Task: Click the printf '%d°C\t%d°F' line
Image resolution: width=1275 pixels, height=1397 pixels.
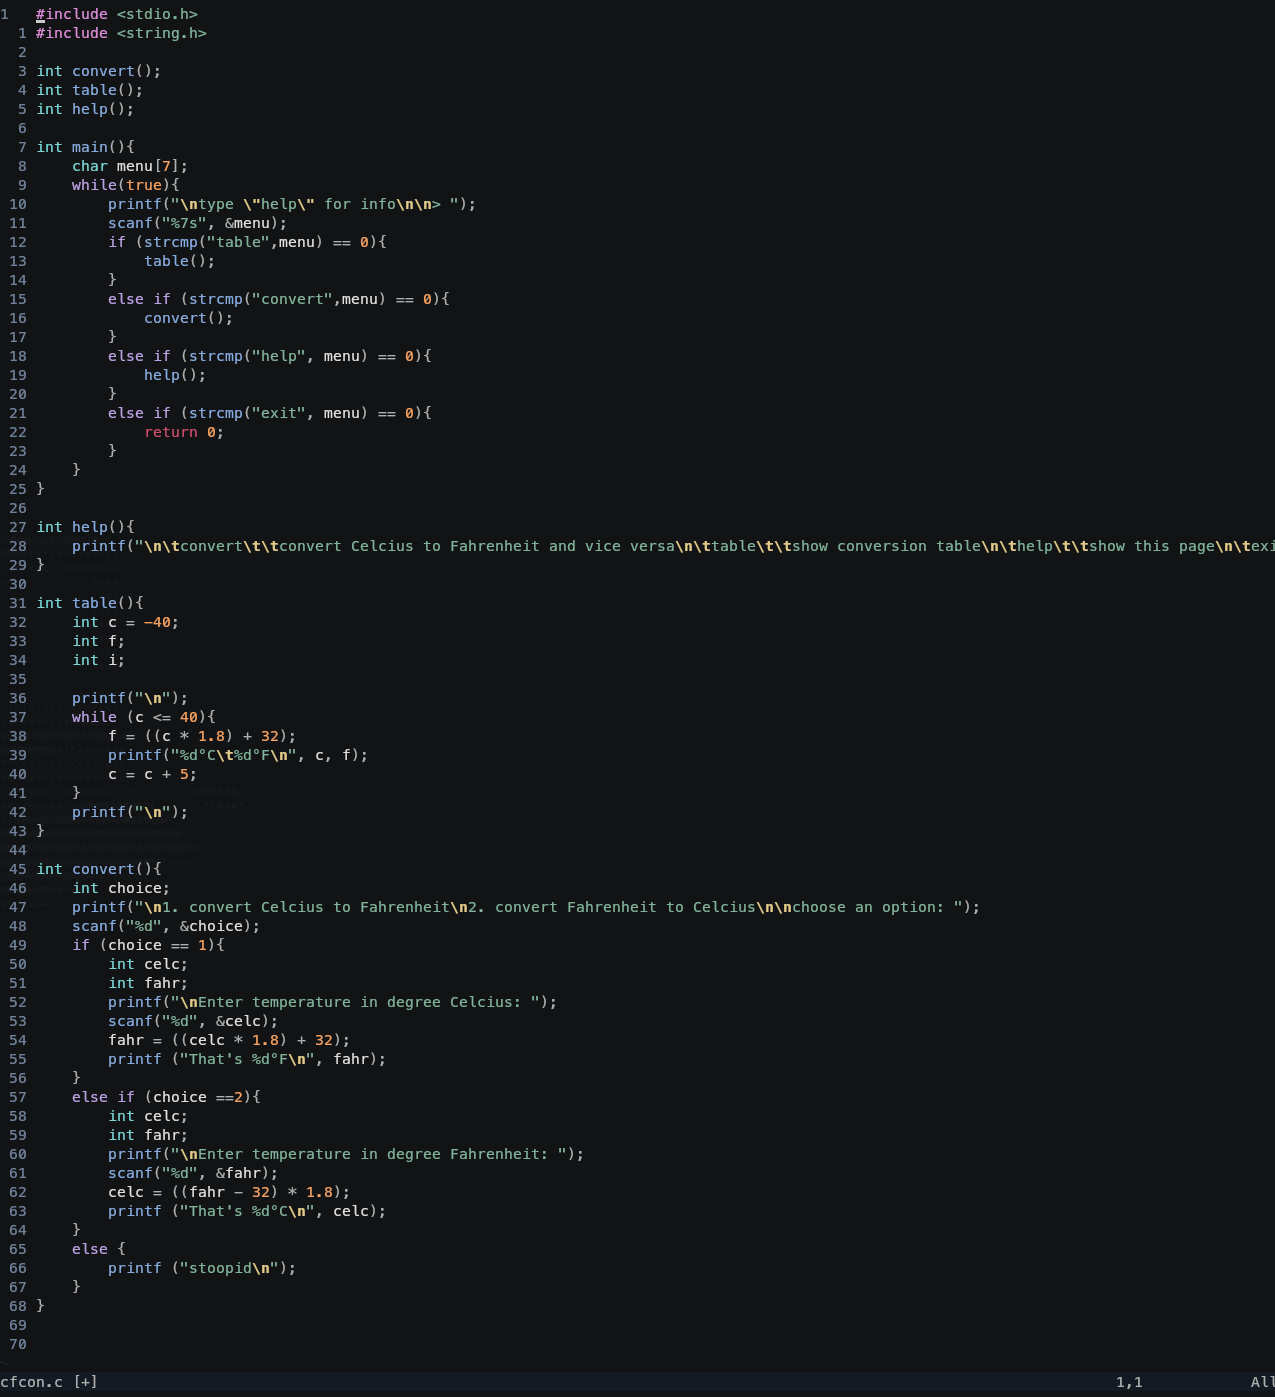Action: [x=238, y=755]
